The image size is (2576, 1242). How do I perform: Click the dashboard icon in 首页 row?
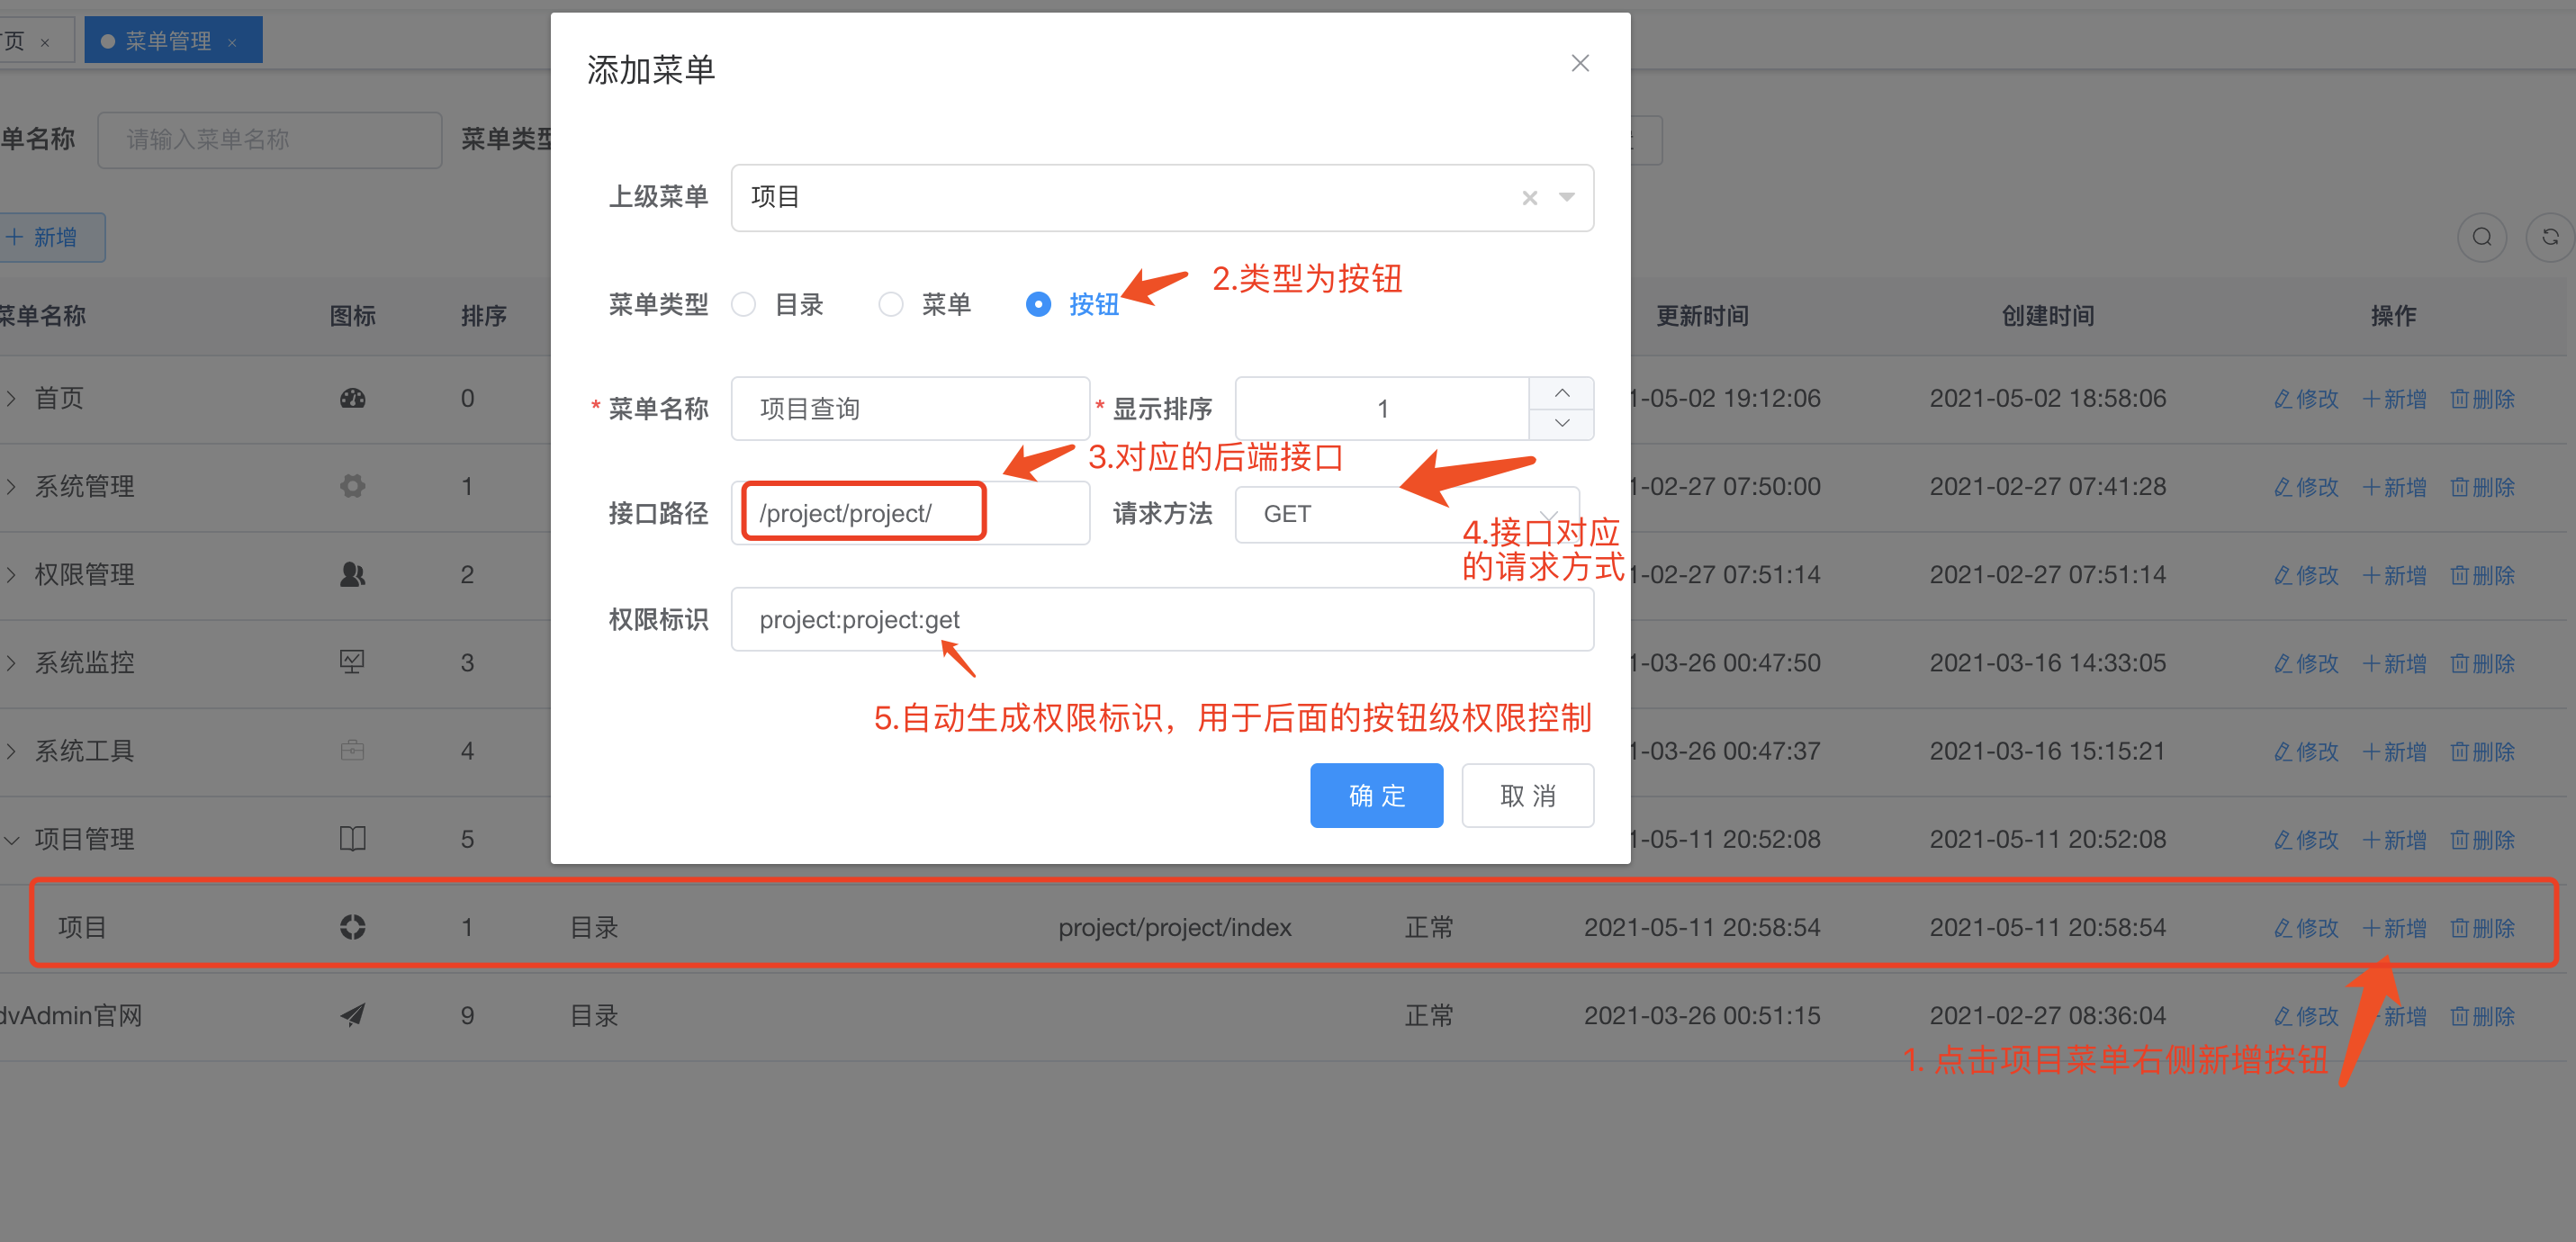coord(352,398)
